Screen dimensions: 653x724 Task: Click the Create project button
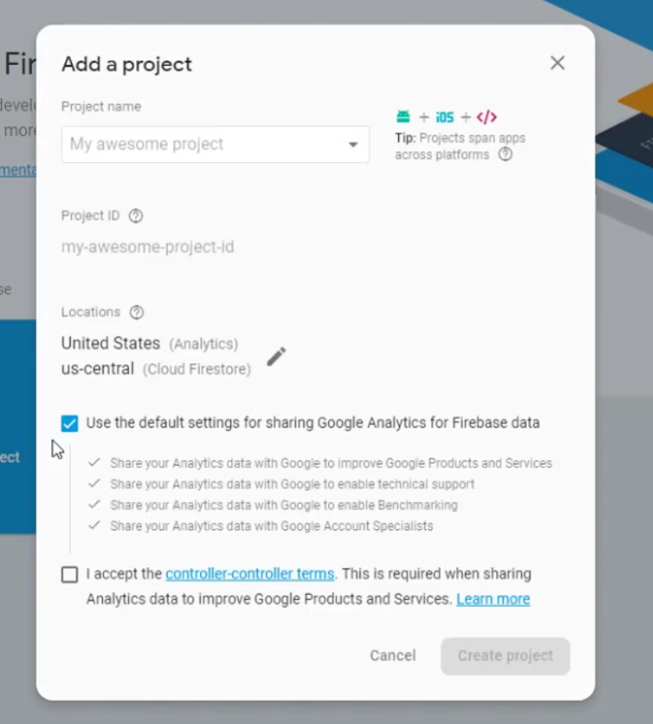505,656
